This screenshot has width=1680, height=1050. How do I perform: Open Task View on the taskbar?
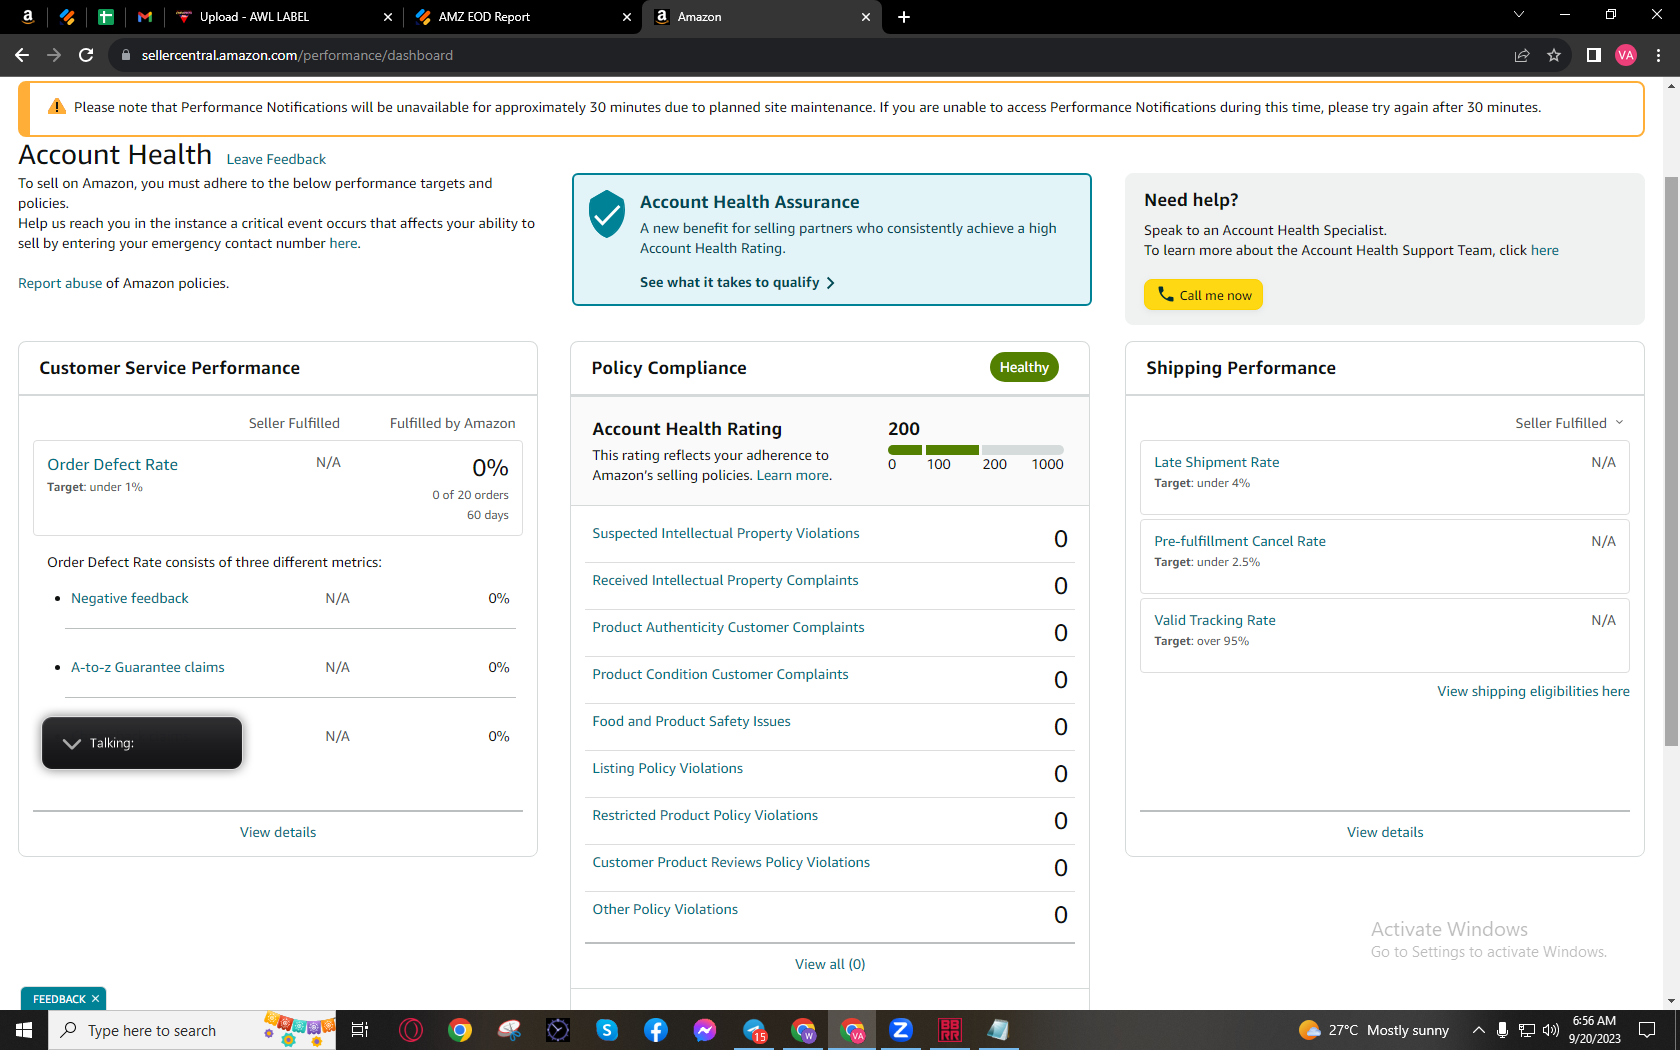360,1030
